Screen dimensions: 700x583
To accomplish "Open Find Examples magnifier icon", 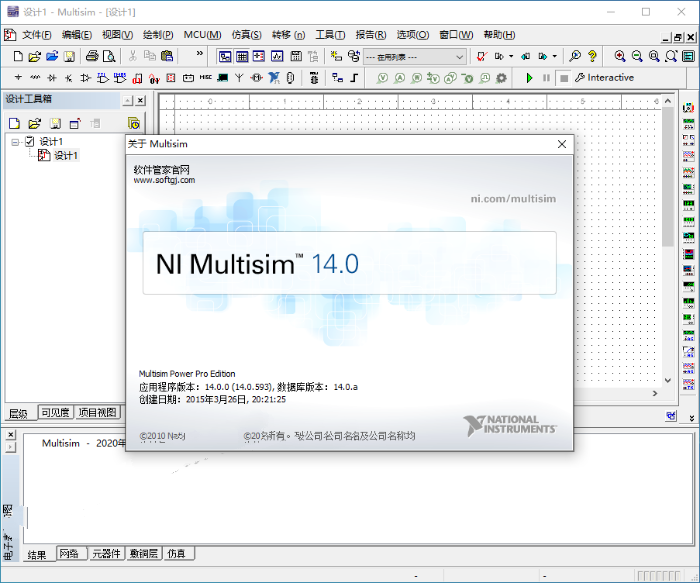I will 575,56.
